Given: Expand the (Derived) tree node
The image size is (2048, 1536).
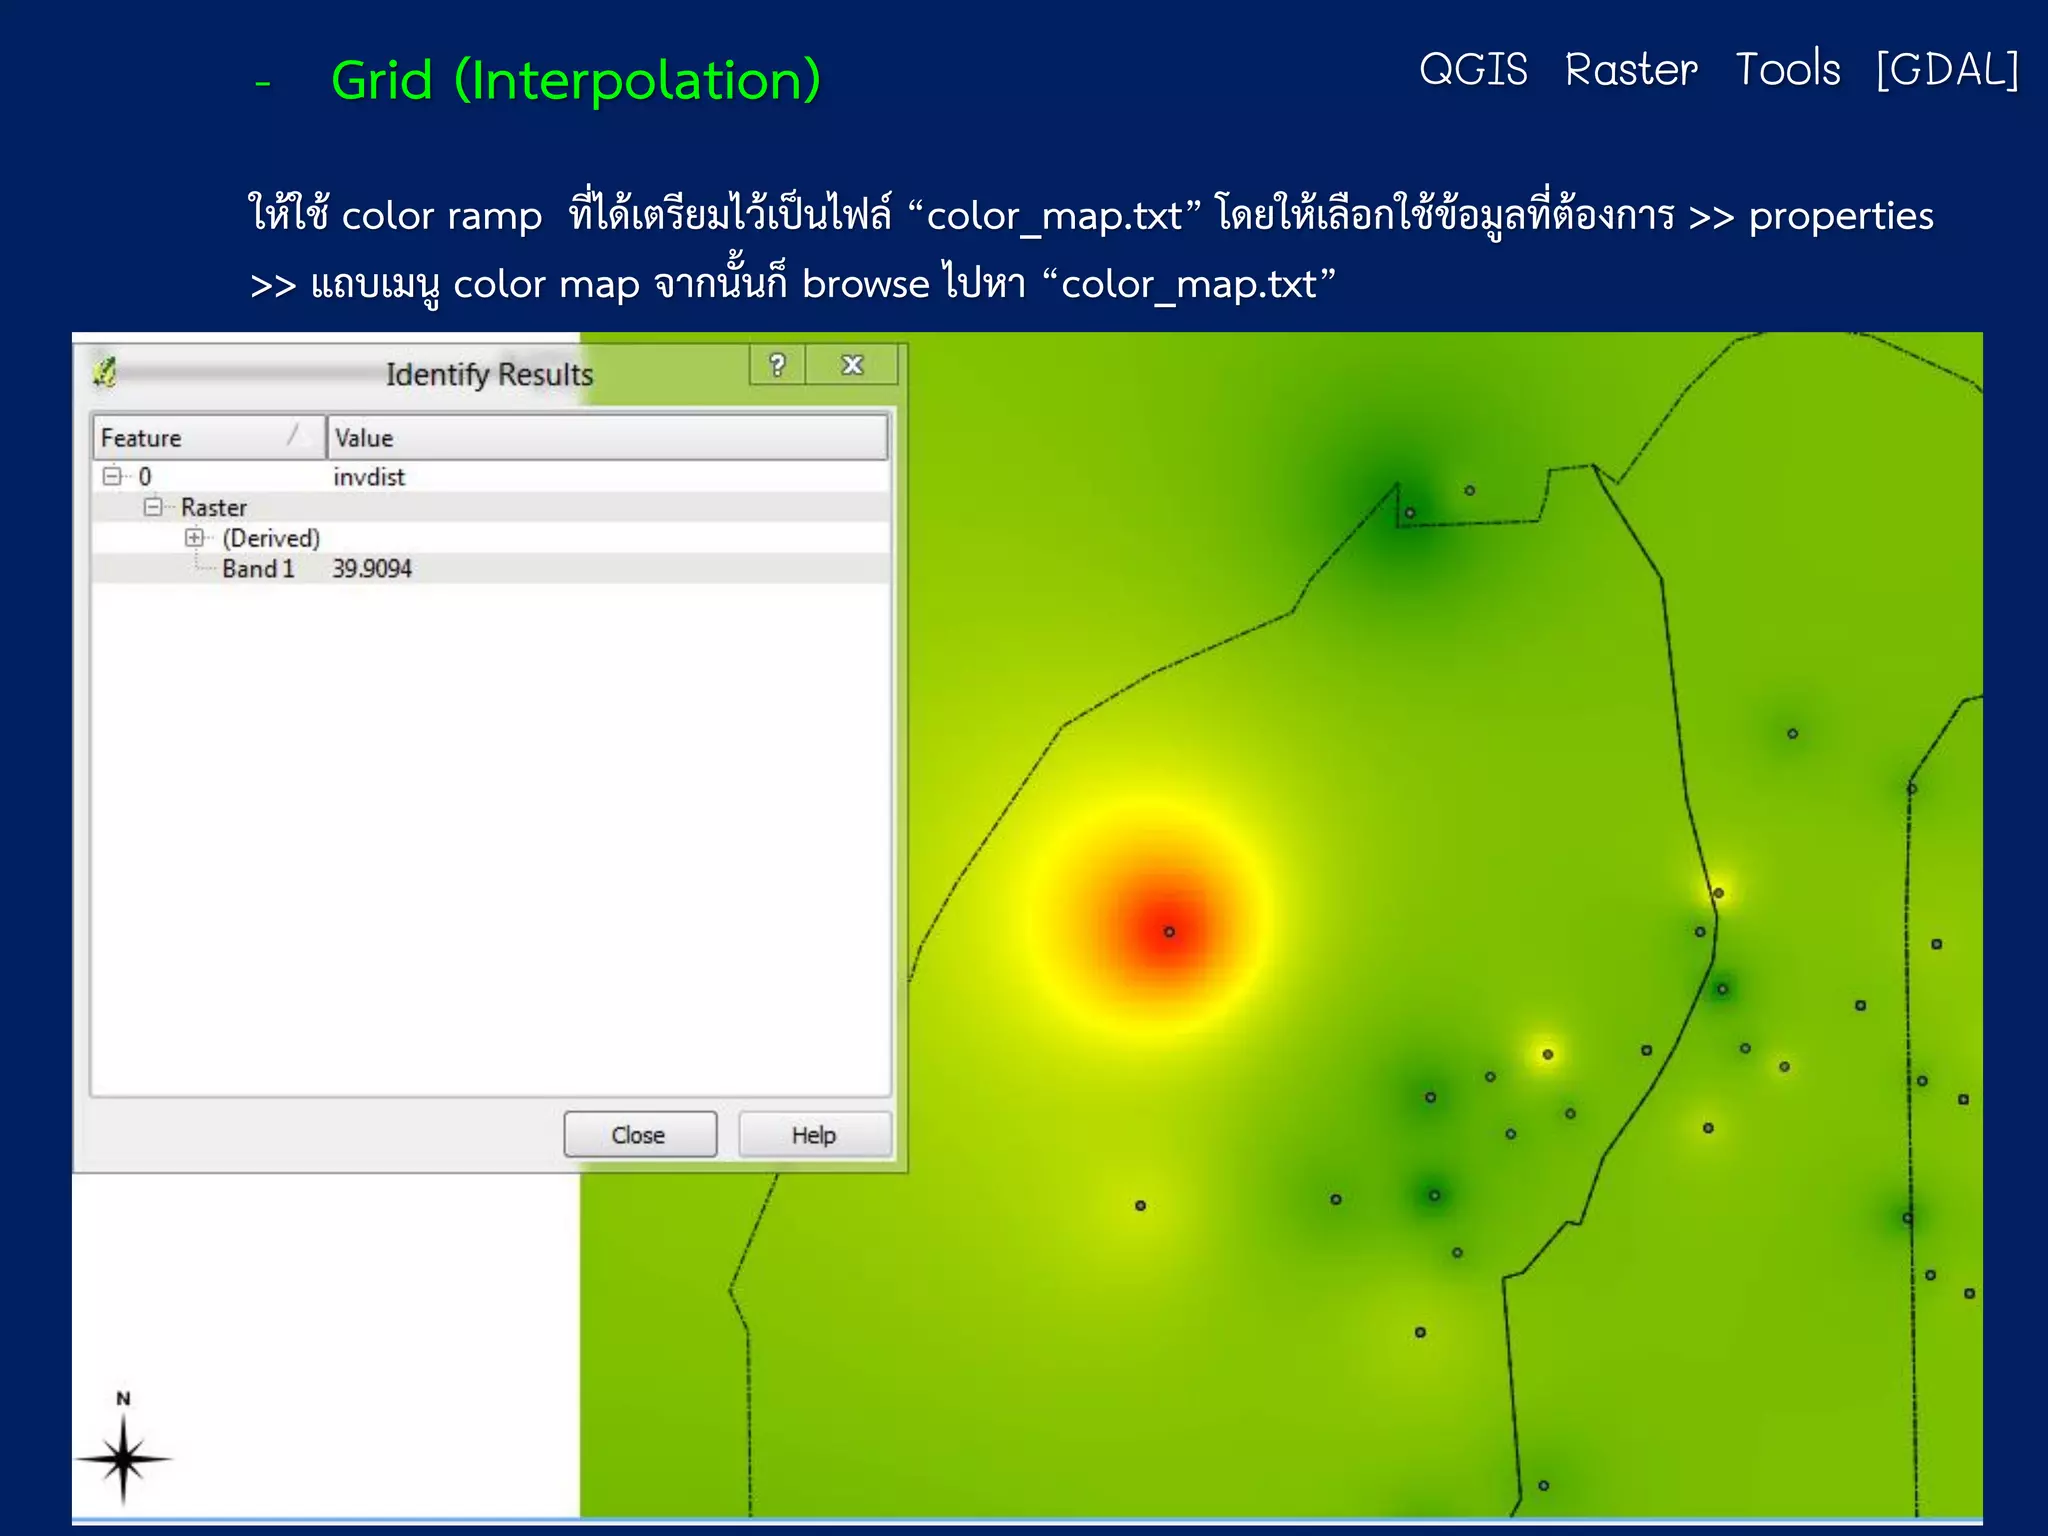Looking at the screenshot, I should click(x=194, y=538).
